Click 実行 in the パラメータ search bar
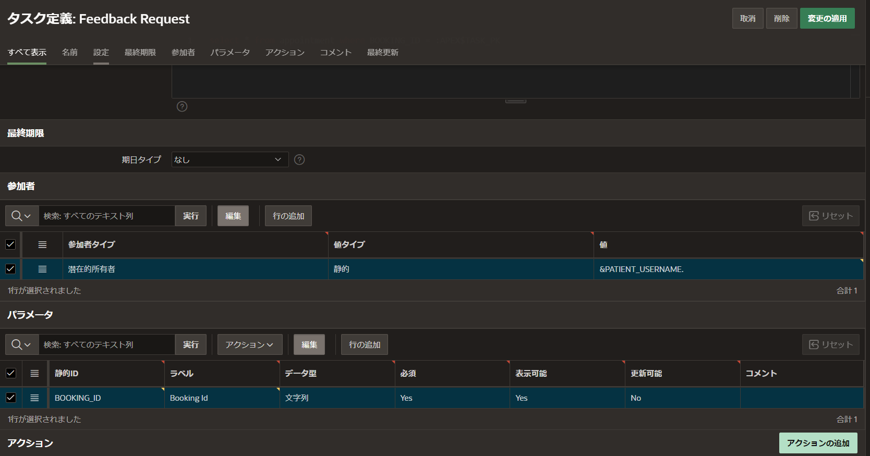The image size is (870, 456). (191, 344)
